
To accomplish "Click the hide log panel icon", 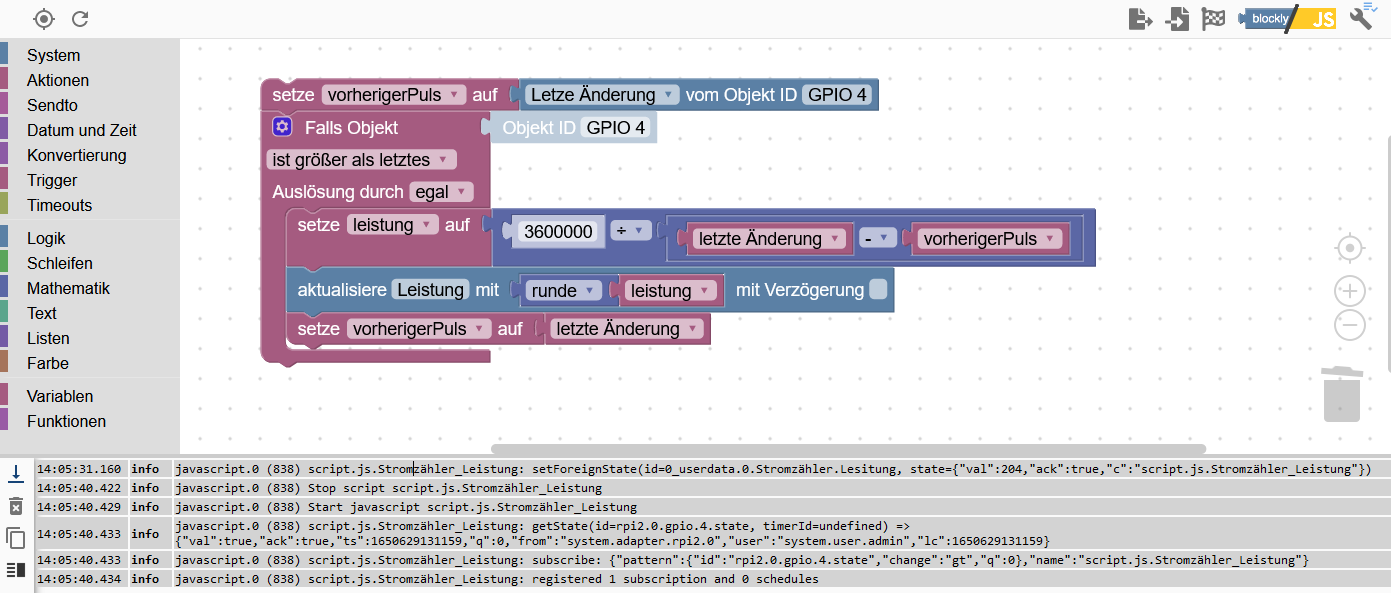I will click(x=16, y=570).
